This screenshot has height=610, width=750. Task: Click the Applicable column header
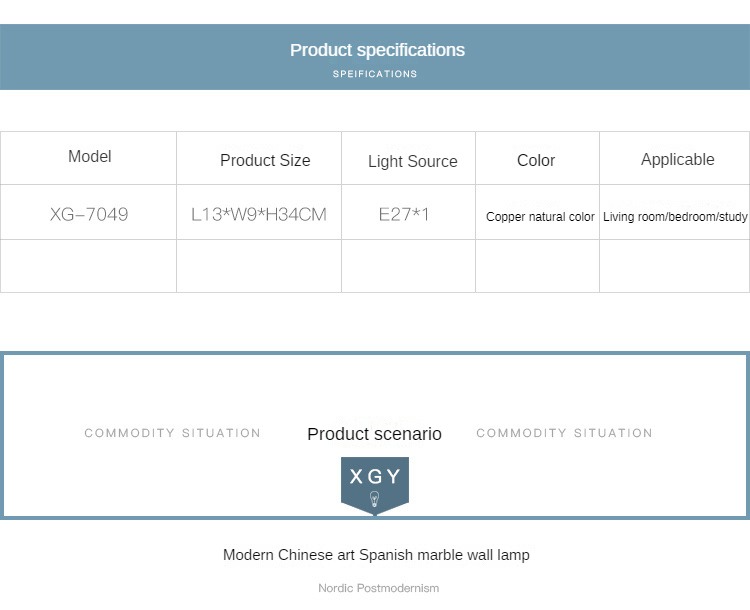coord(677,160)
